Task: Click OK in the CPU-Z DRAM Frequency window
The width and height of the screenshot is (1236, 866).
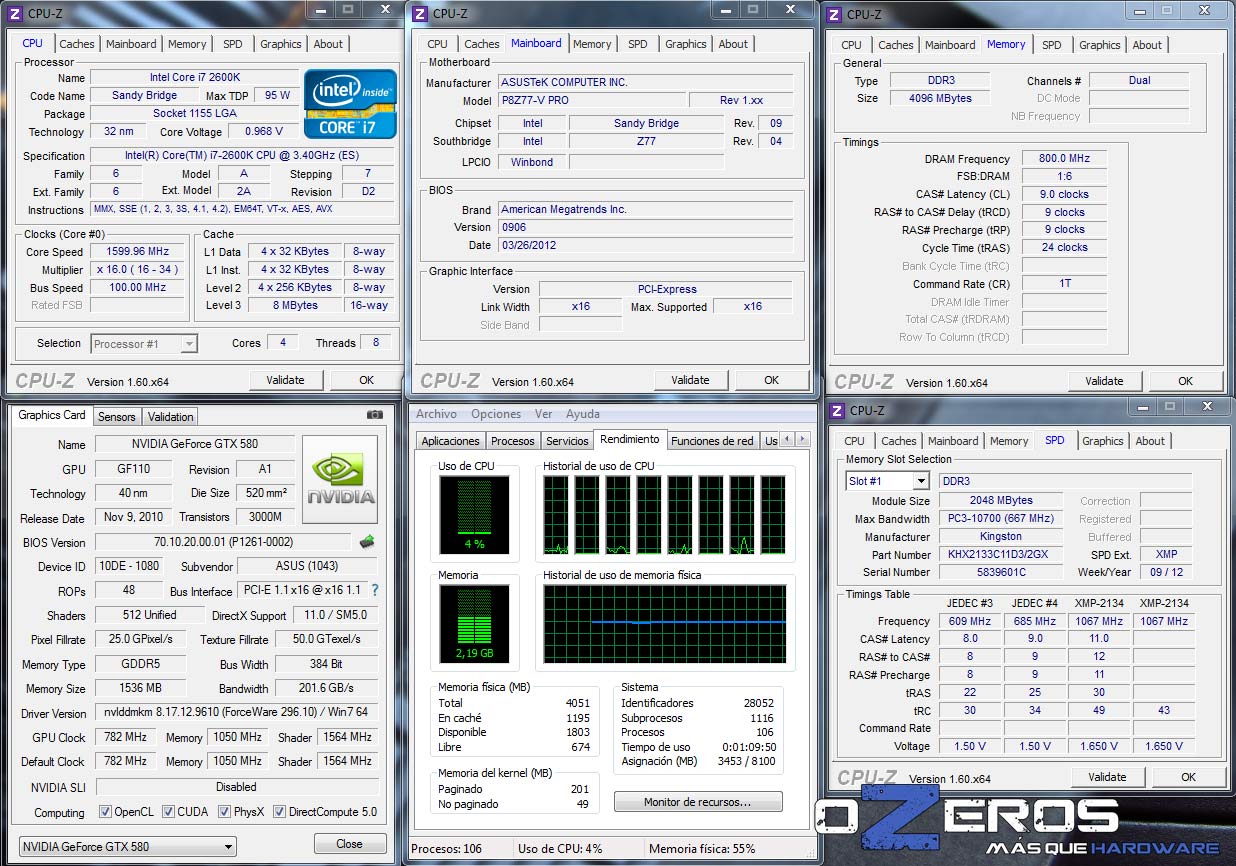Action: point(1185,381)
